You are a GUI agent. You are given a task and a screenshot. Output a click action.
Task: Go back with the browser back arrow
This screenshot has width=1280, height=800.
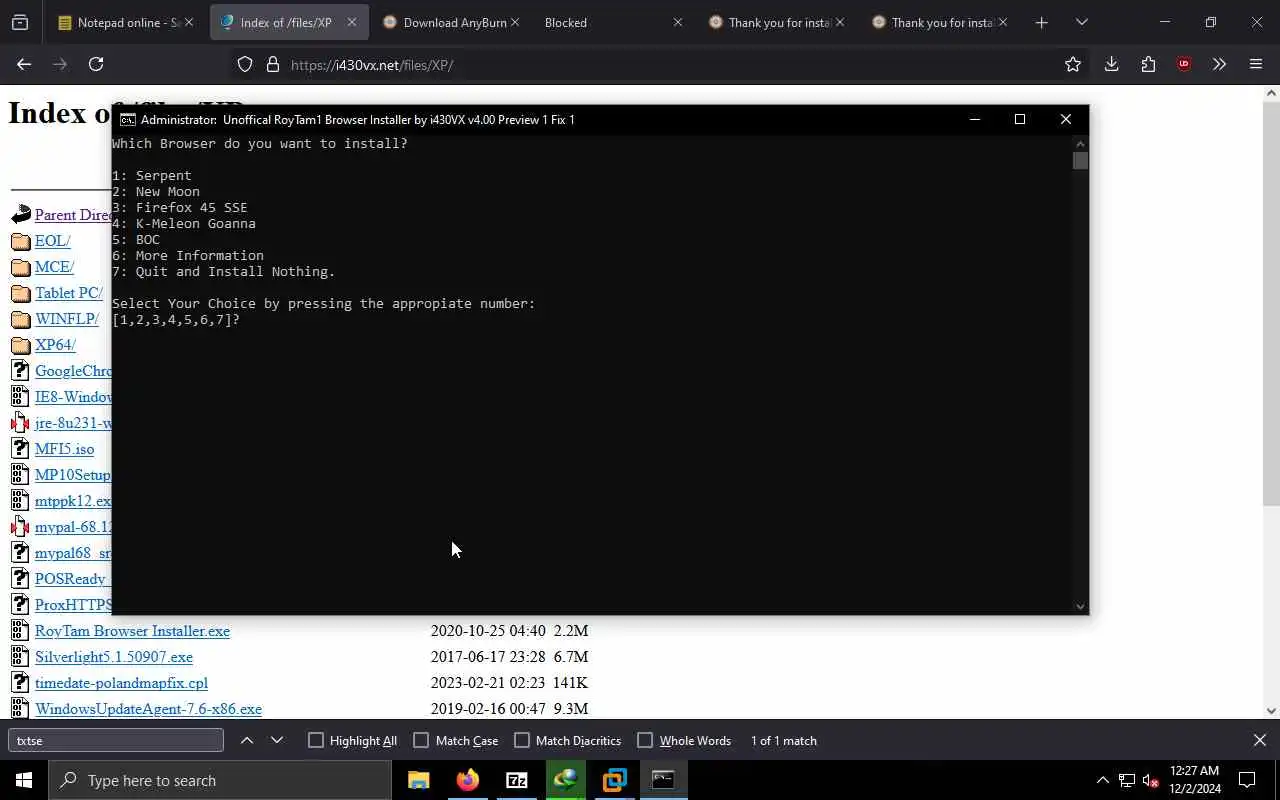coord(24,64)
